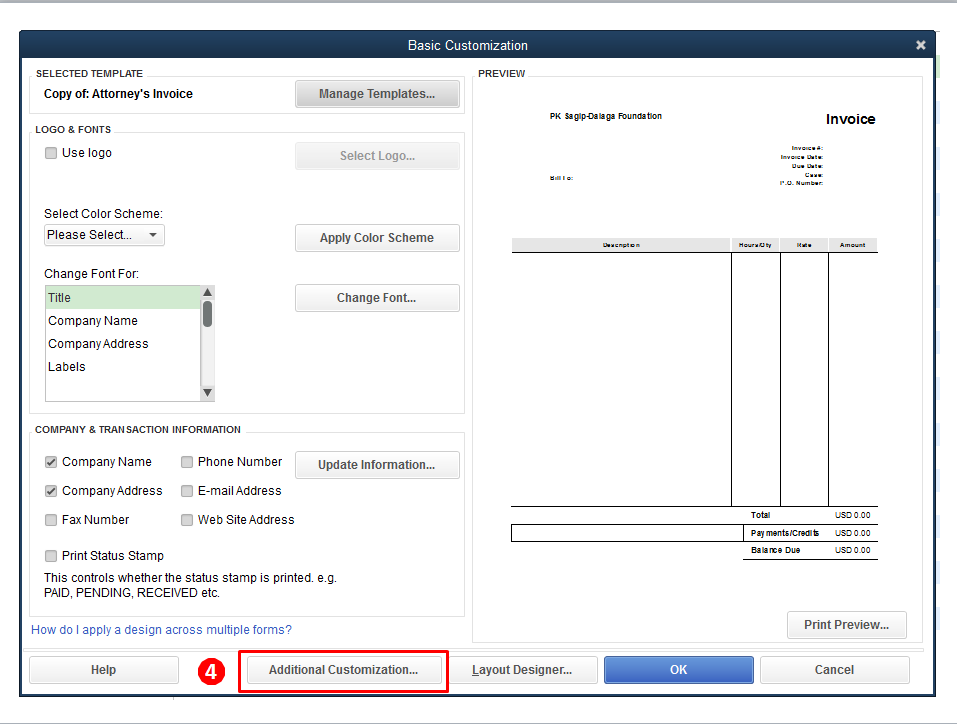The width and height of the screenshot is (957, 724).
Task: Click Update Information button
Action: [x=377, y=465]
